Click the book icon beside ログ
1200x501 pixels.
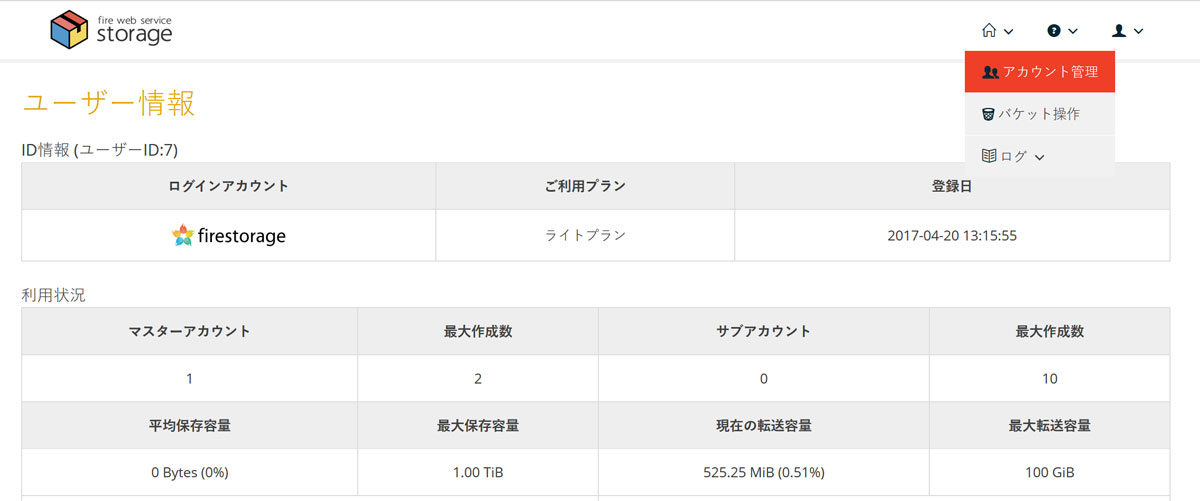(x=989, y=156)
